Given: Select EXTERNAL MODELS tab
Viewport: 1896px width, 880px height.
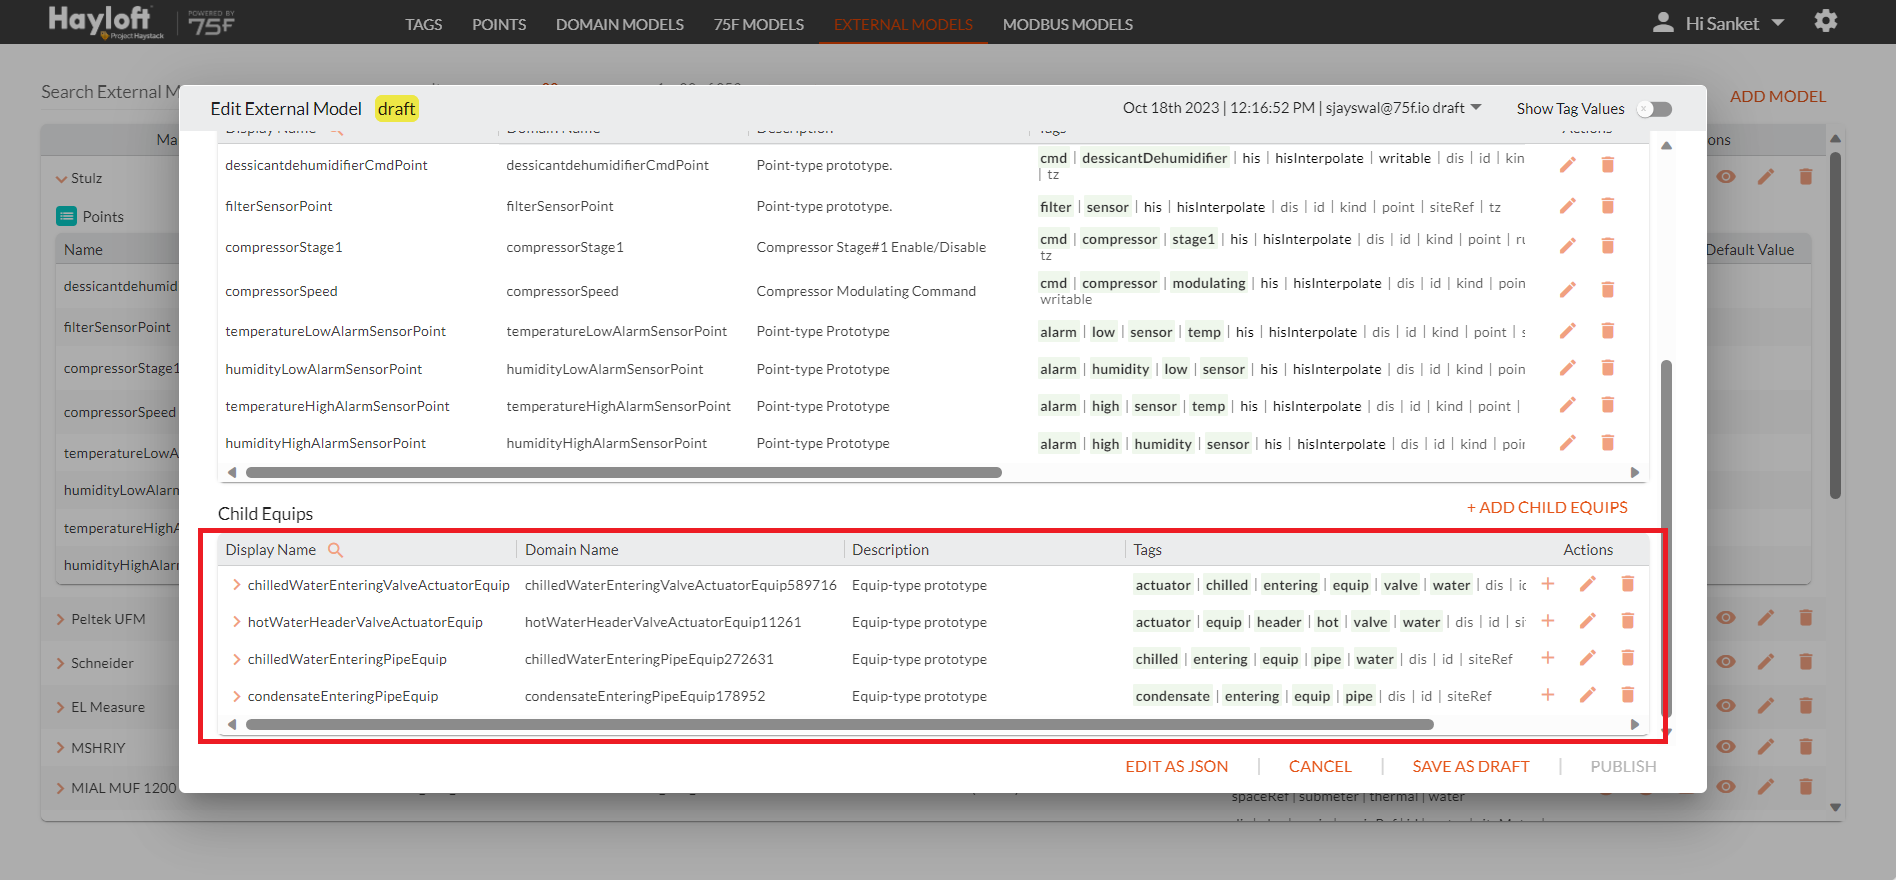Looking at the screenshot, I should coord(903,24).
